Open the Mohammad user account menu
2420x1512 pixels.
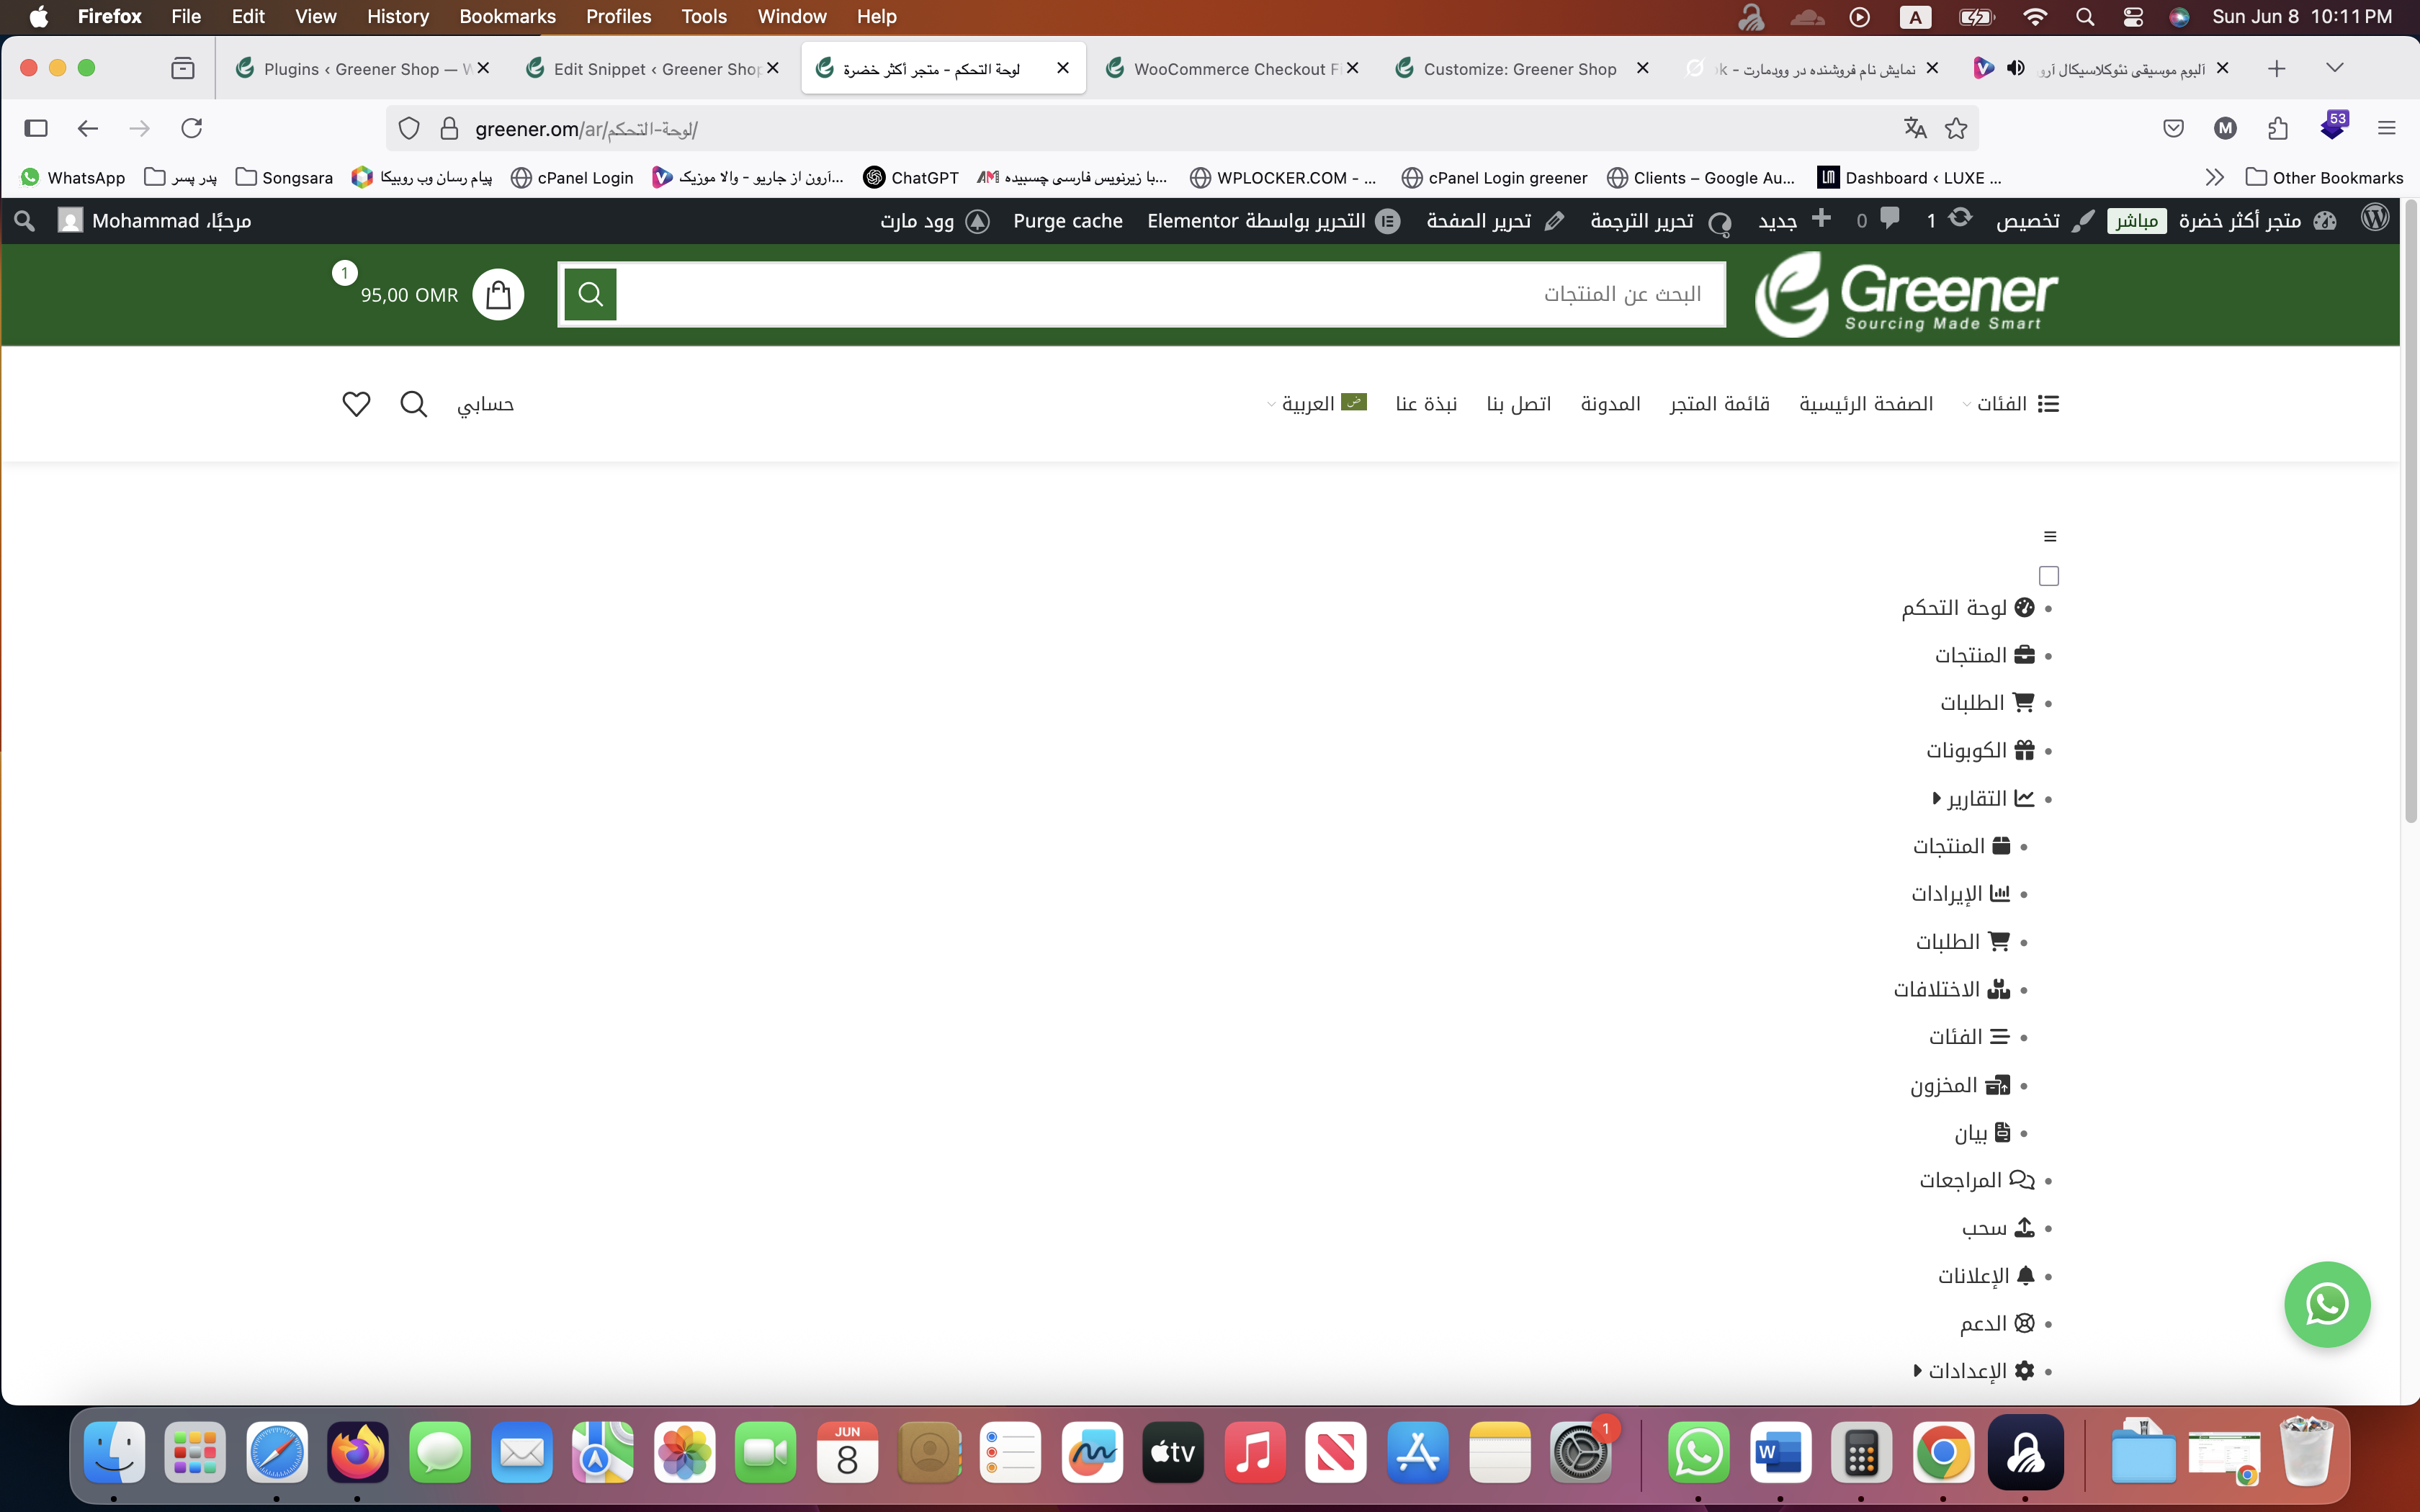point(154,220)
